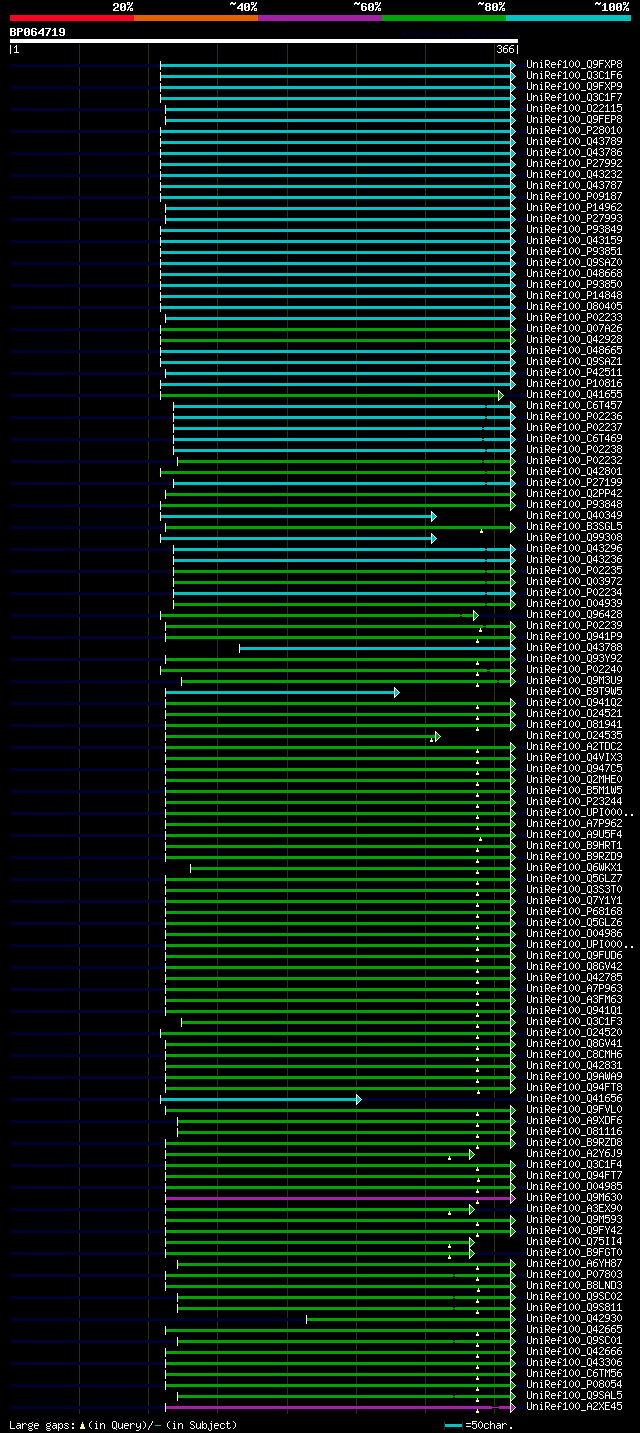Click the cyan ~100% identity legend segment
Screen dimensions: 640x1433
(568, 18)
